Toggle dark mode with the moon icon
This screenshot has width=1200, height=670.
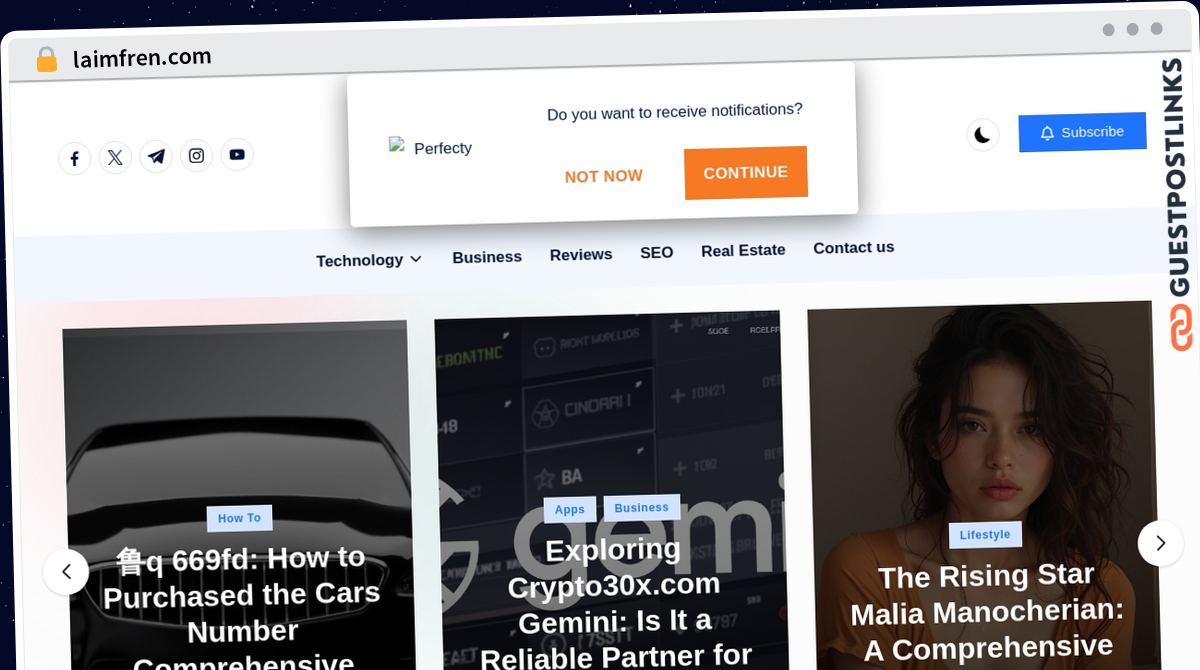[x=983, y=134]
